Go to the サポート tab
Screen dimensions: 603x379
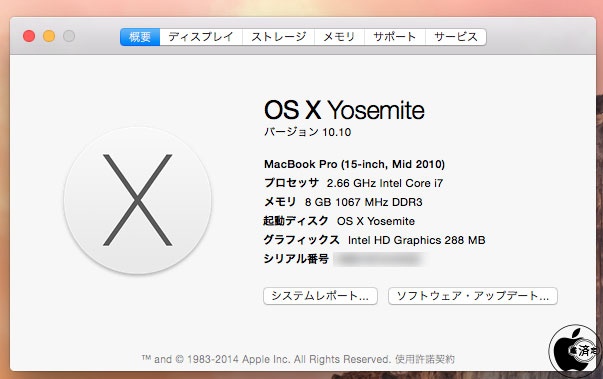(395, 37)
